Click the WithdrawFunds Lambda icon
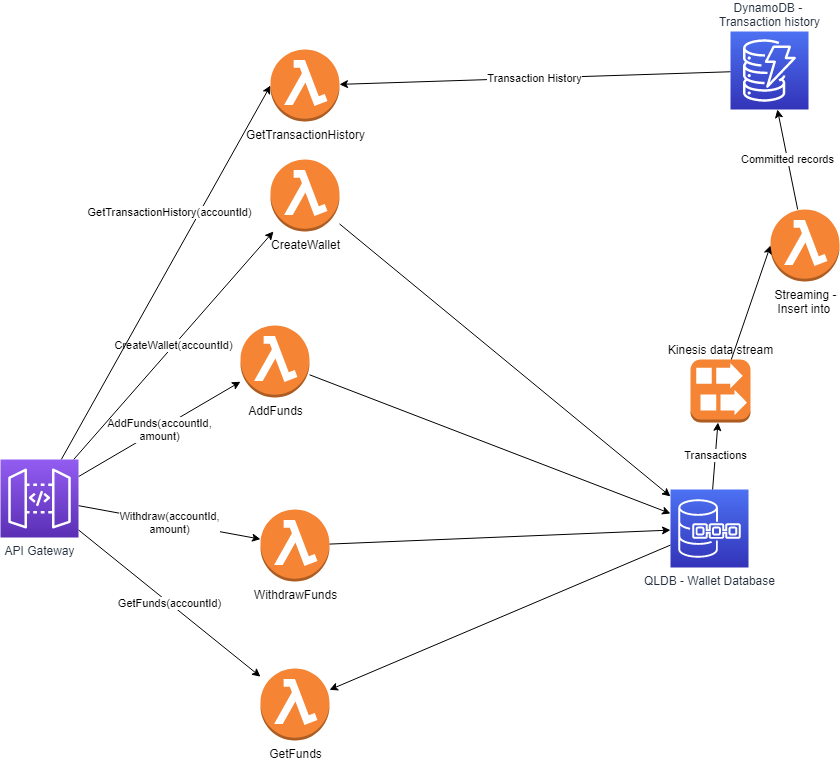840x761 pixels. pos(294,544)
